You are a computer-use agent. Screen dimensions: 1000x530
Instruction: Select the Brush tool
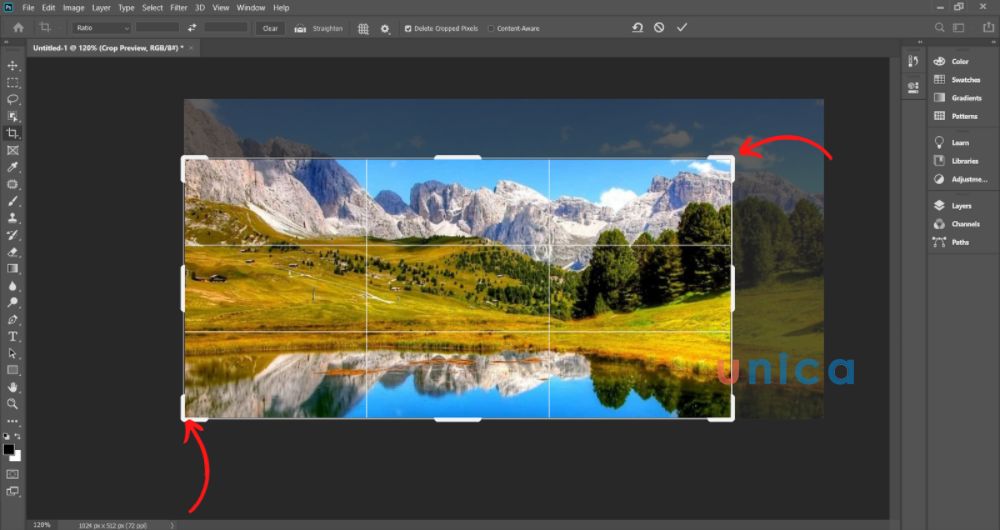click(x=12, y=201)
